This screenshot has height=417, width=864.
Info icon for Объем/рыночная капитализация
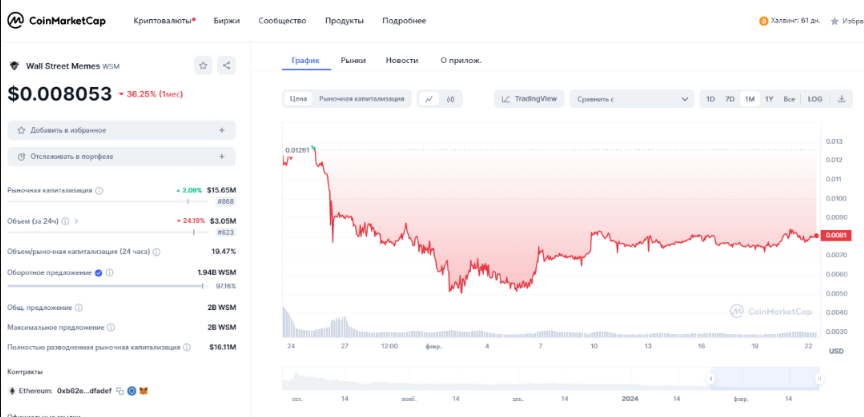click(x=156, y=252)
